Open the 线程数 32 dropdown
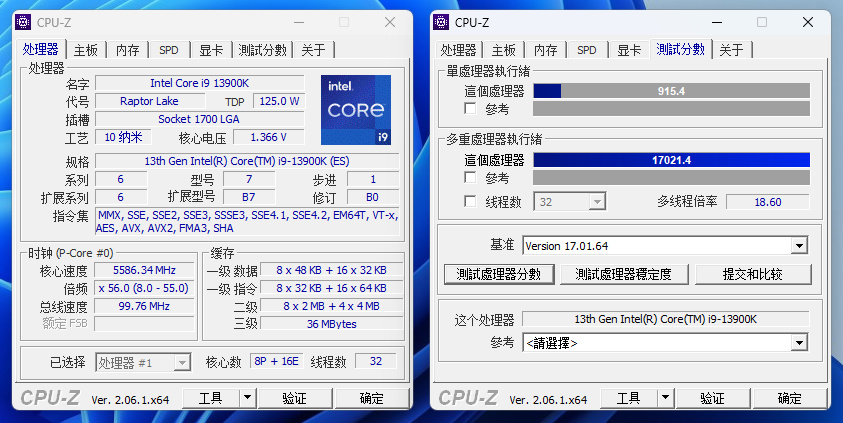Viewport: 843px width, 423px height. pyautogui.click(x=570, y=202)
